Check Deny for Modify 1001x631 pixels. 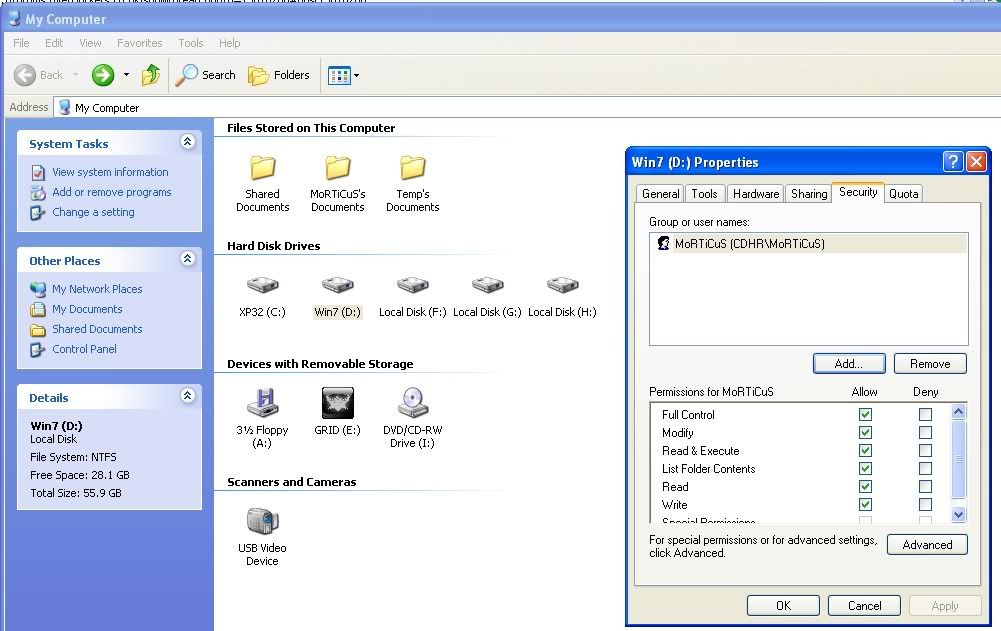point(925,432)
